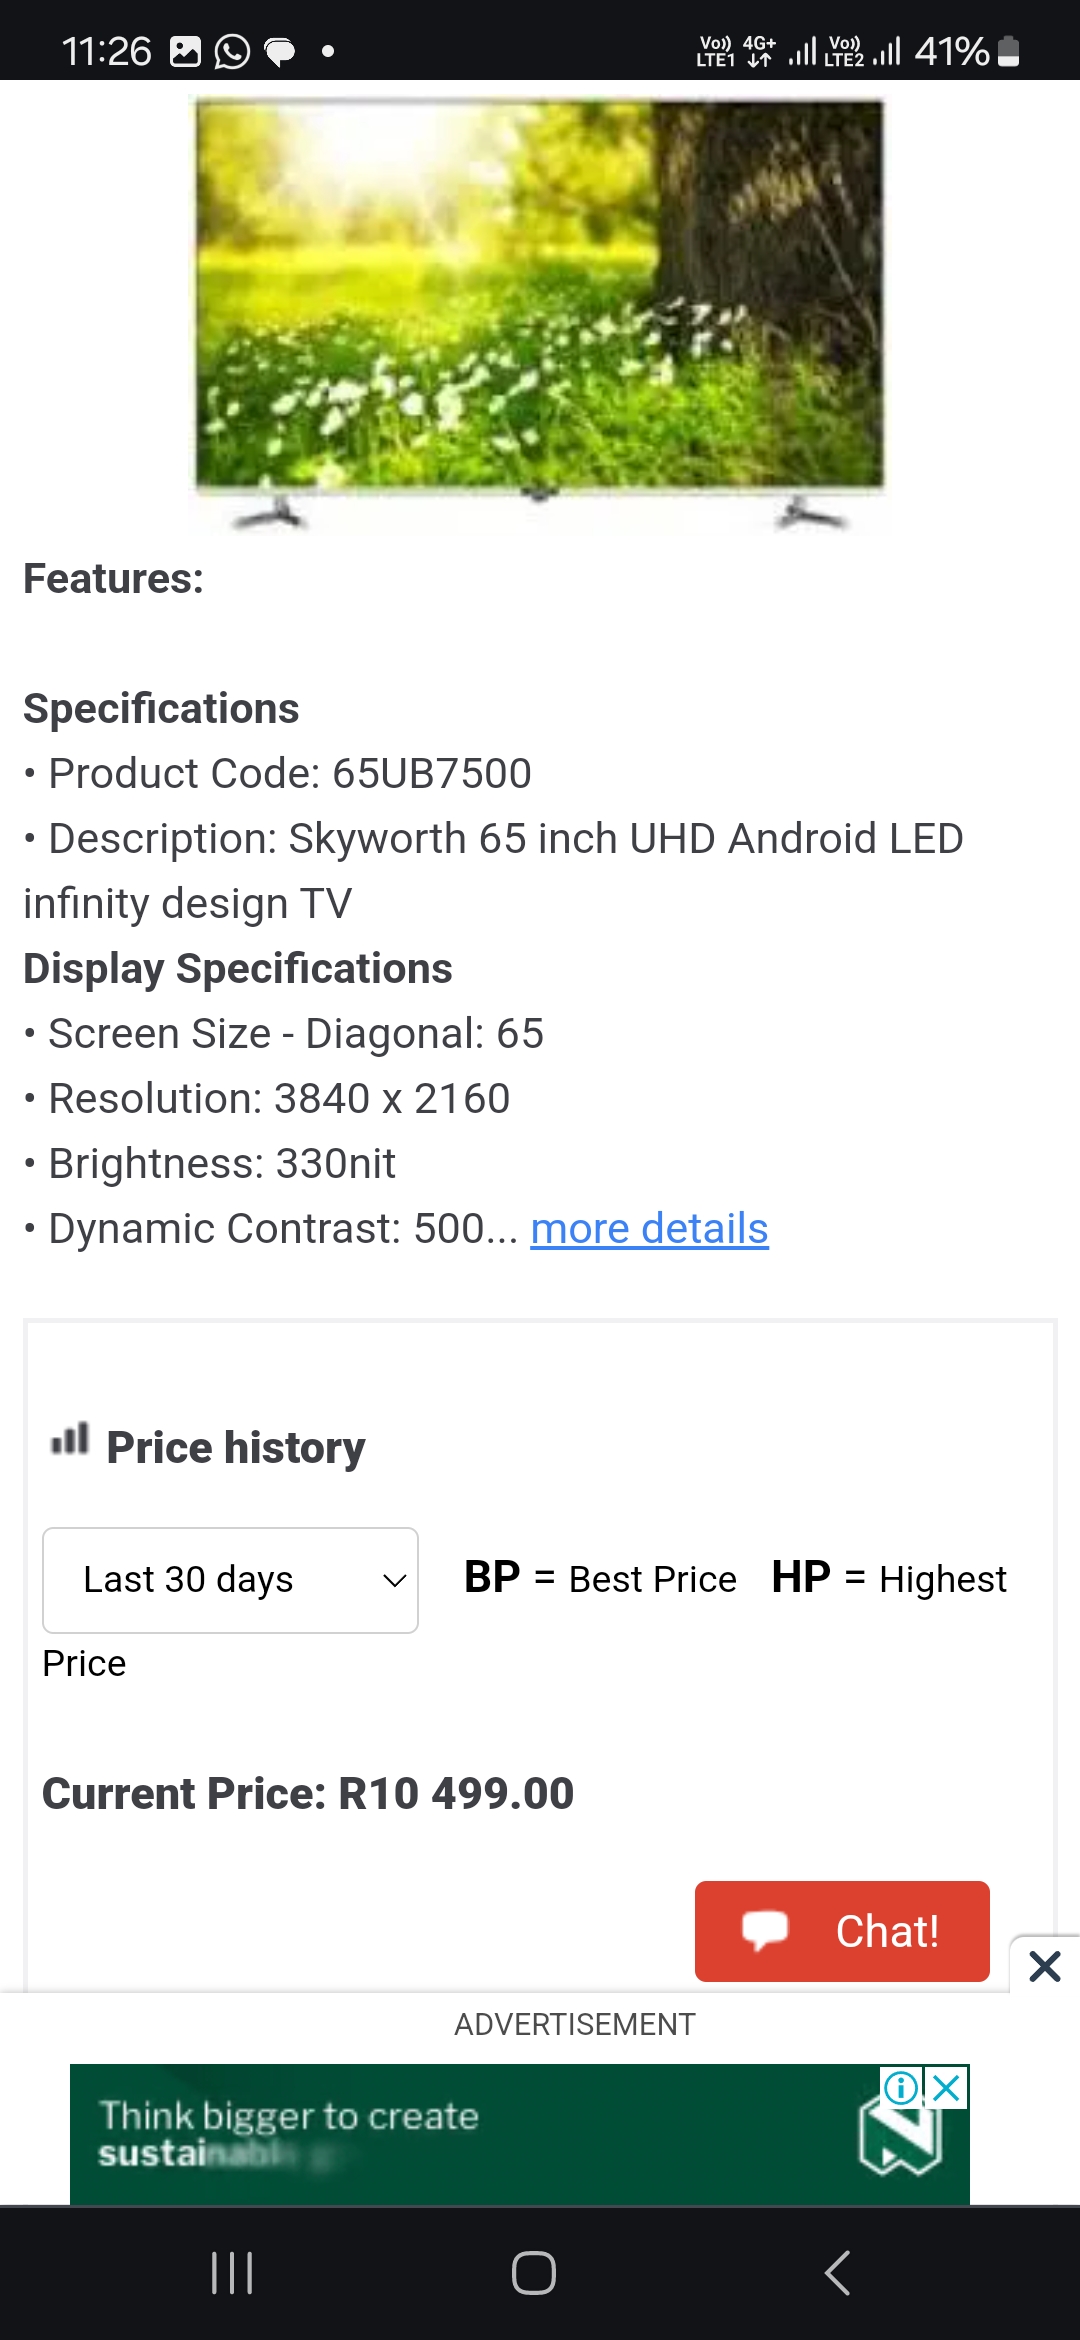This screenshot has height=2340, width=1080.
Task: Open the more details link
Action: pyautogui.click(x=649, y=1228)
